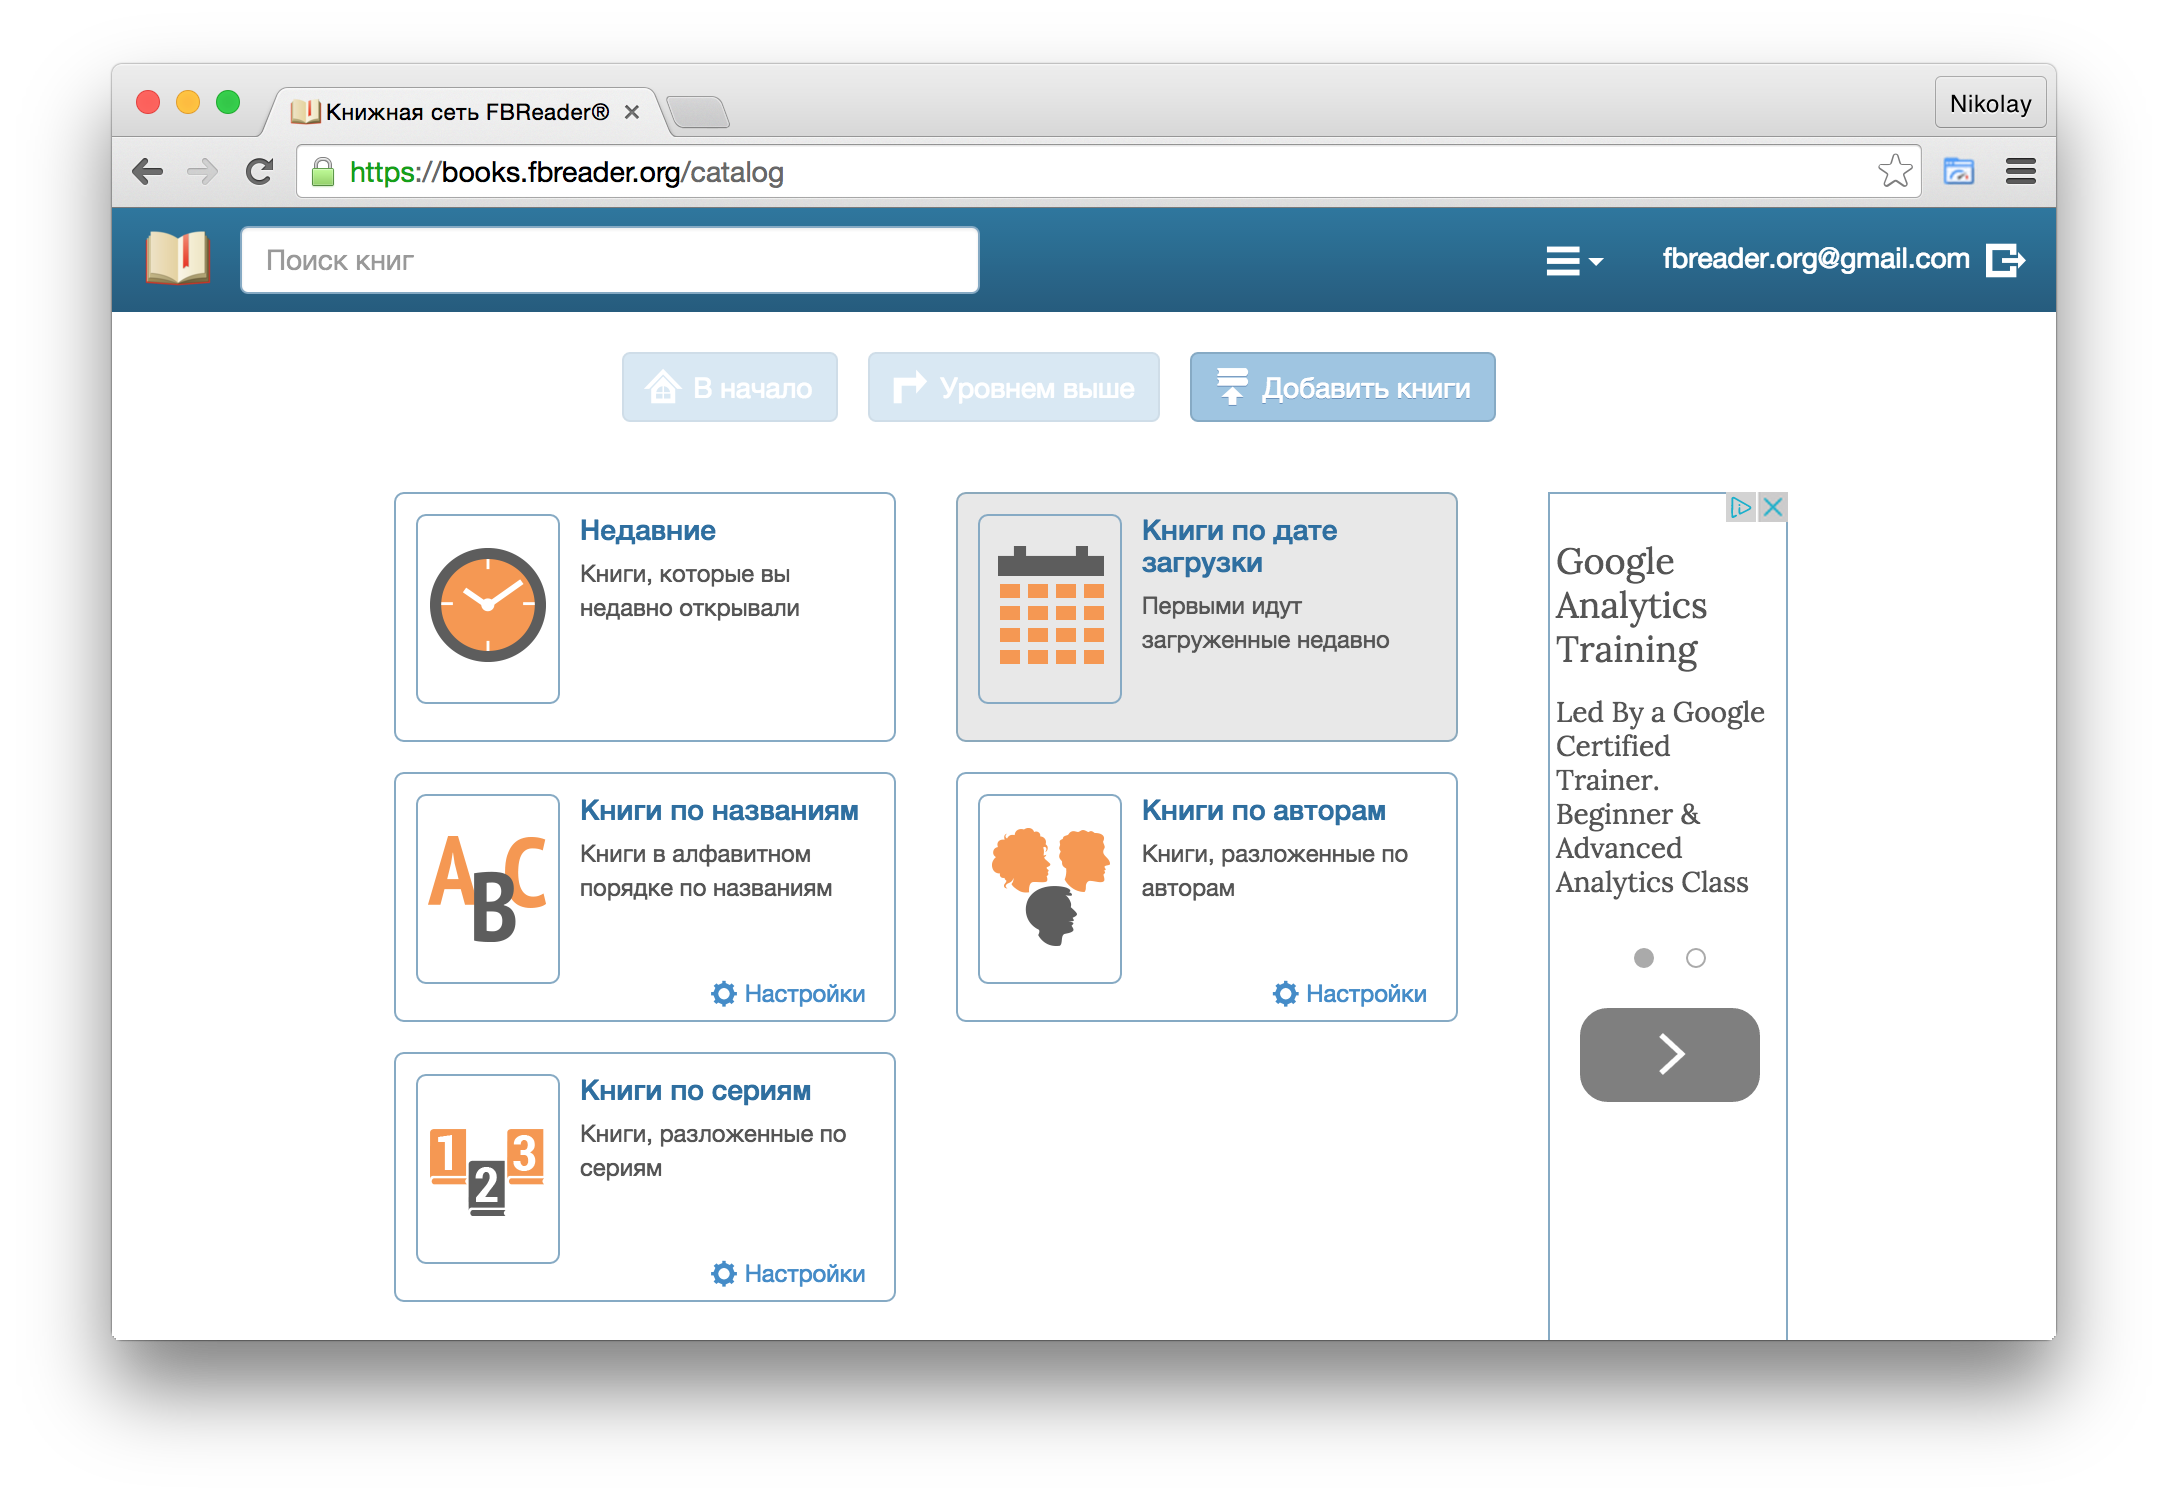Image resolution: width=2168 pixels, height=1500 pixels.
Task: Reload the page in the browser
Action: 260,172
